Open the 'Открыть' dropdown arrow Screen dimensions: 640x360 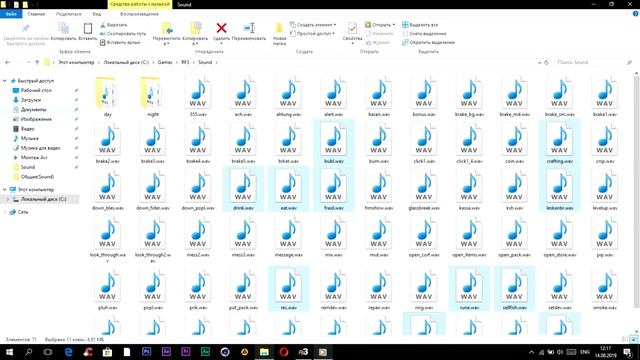394,25
